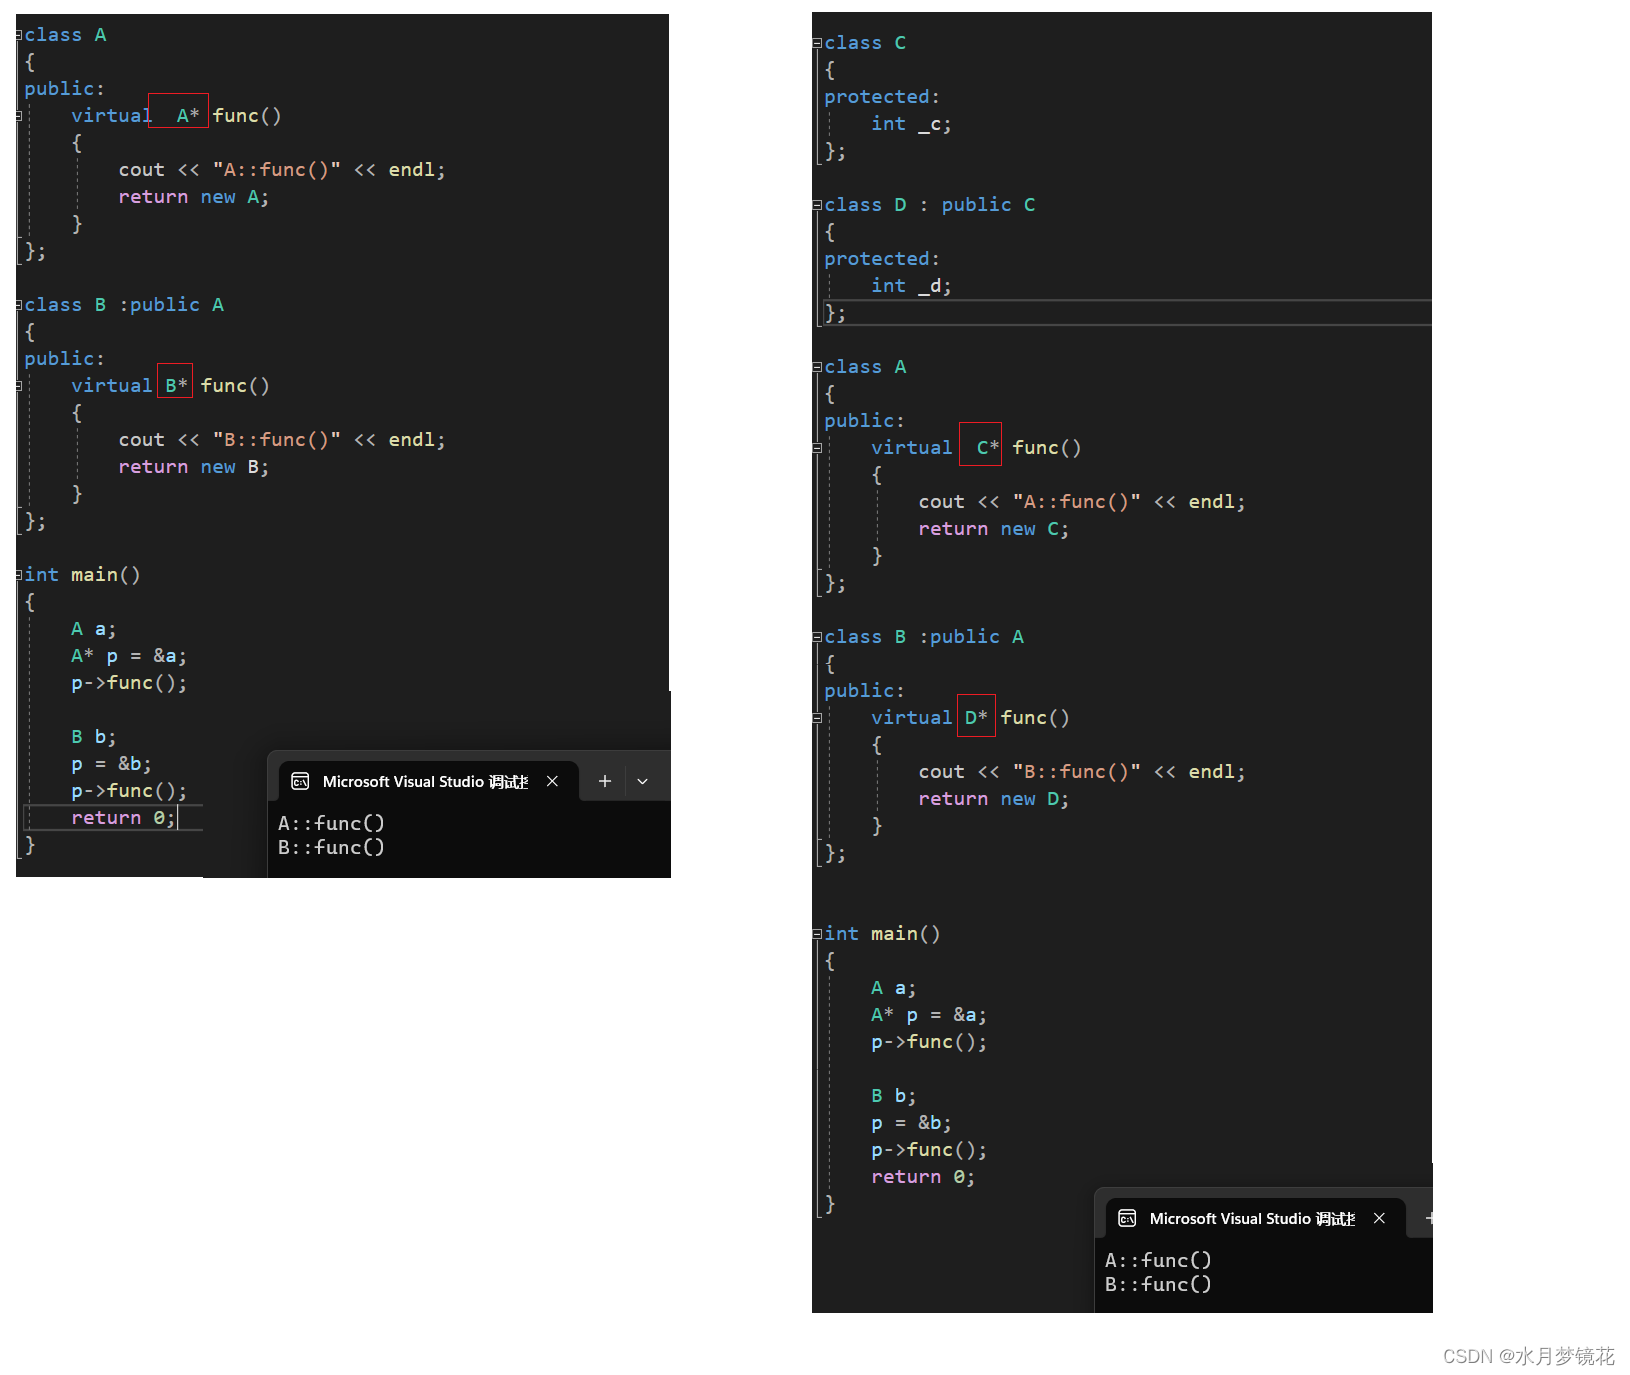The width and height of the screenshot is (1630, 1375).
Task: Click the 'int _c;' member declaration
Action: coord(911,124)
